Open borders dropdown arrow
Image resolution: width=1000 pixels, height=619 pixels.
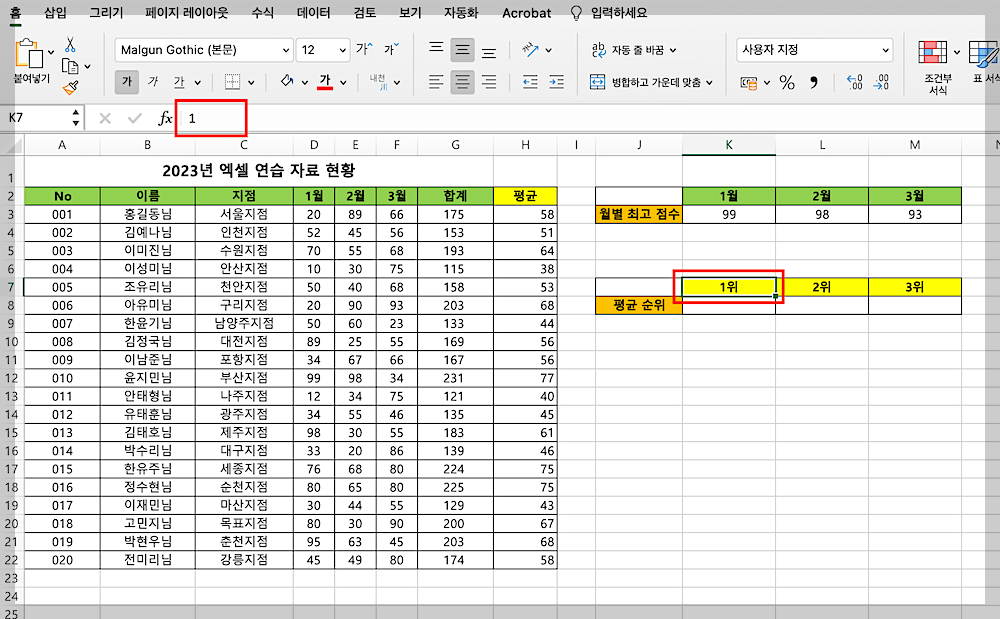point(251,82)
